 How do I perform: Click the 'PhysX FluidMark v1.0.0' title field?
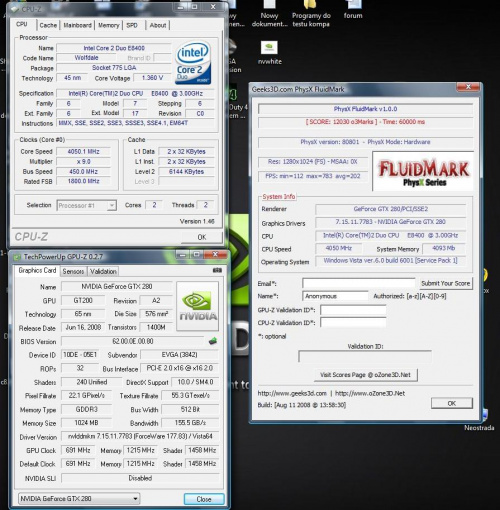[x=365, y=109]
